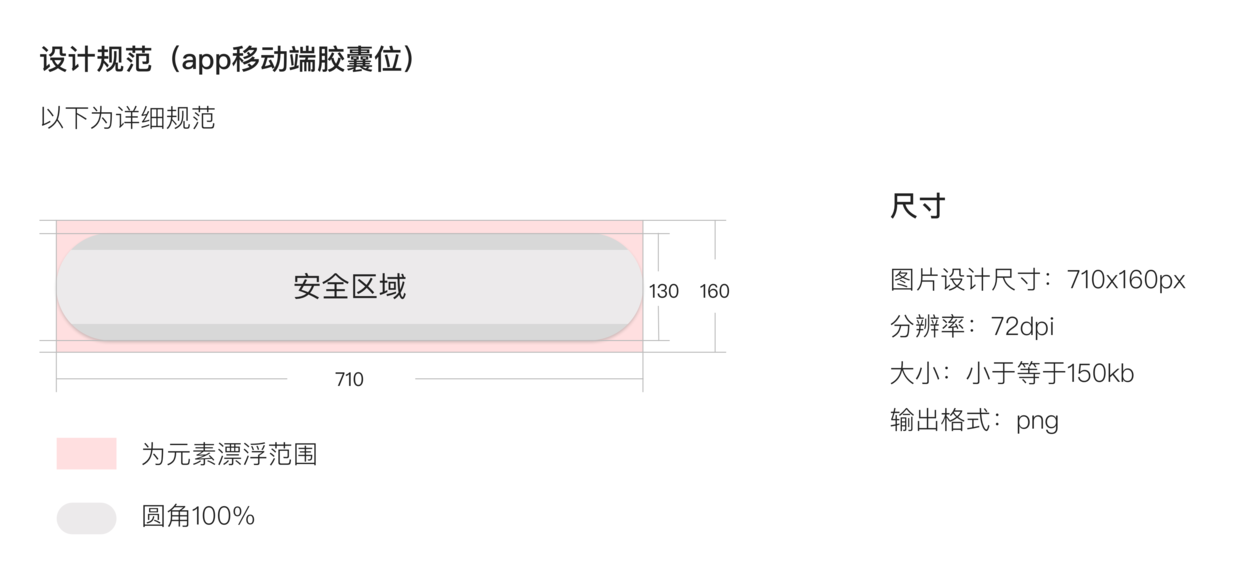Click the gray rounded corner legend swatch
The height and width of the screenshot is (577, 1240).
coord(86,517)
